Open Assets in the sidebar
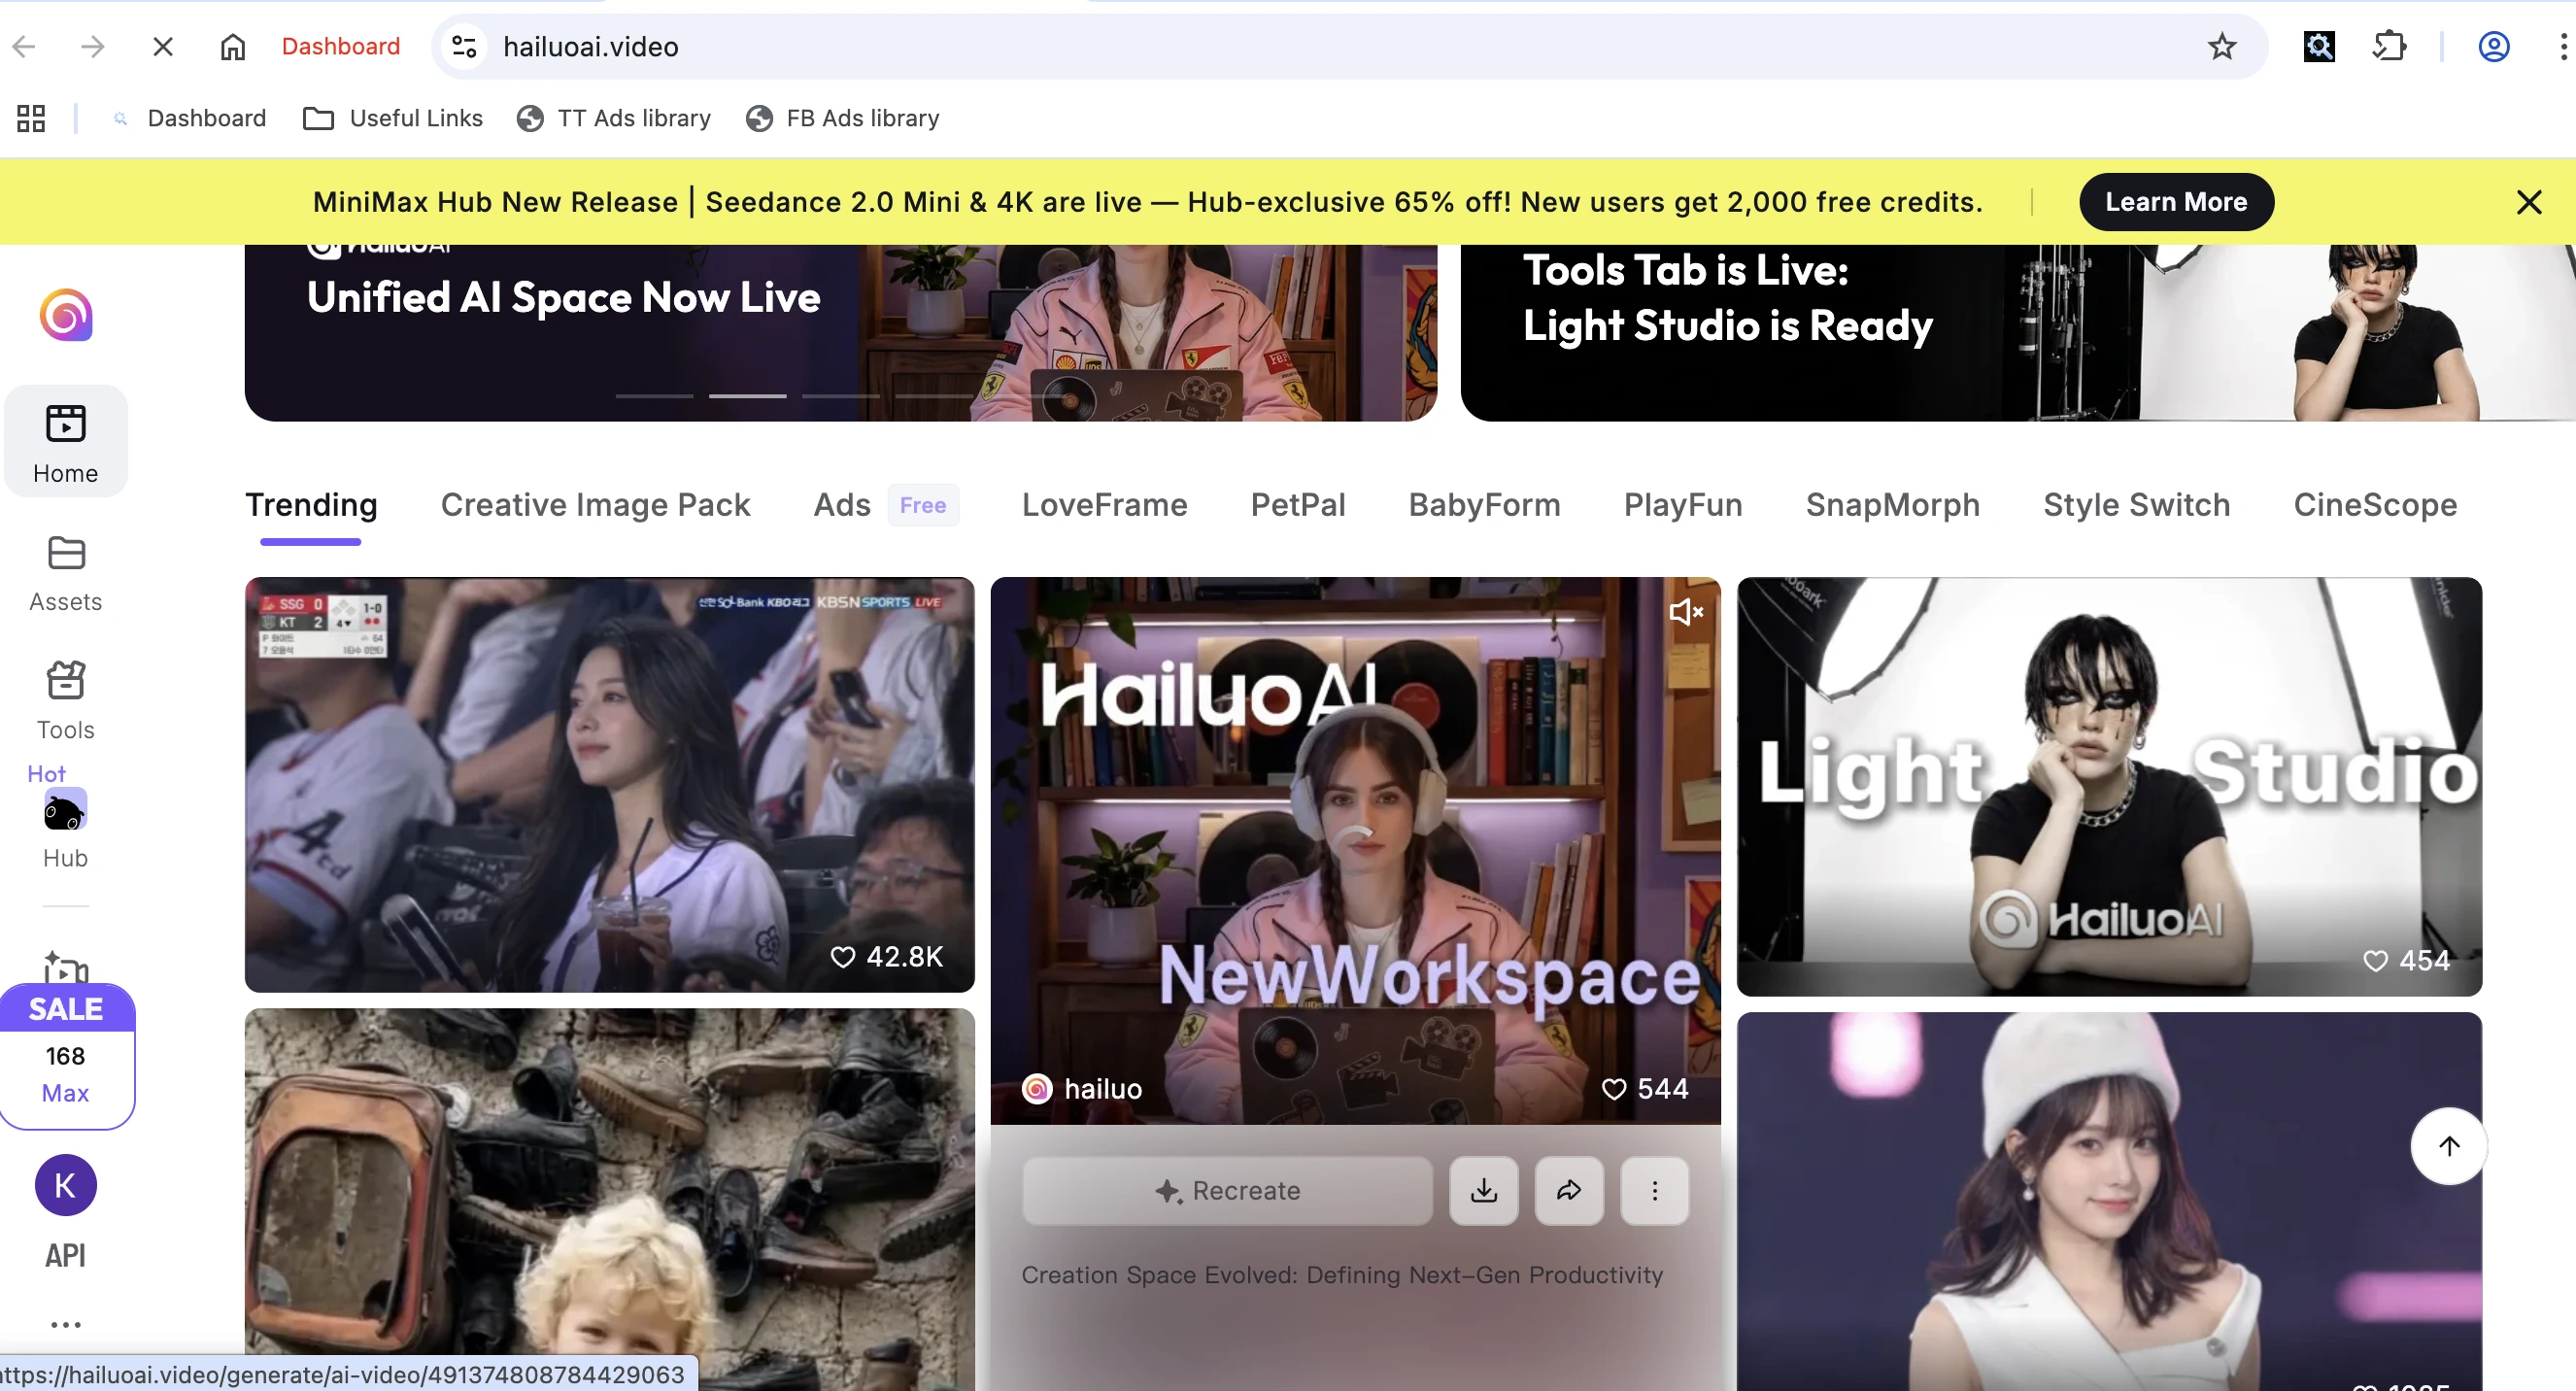 pyautogui.click(x=66, y=573)
